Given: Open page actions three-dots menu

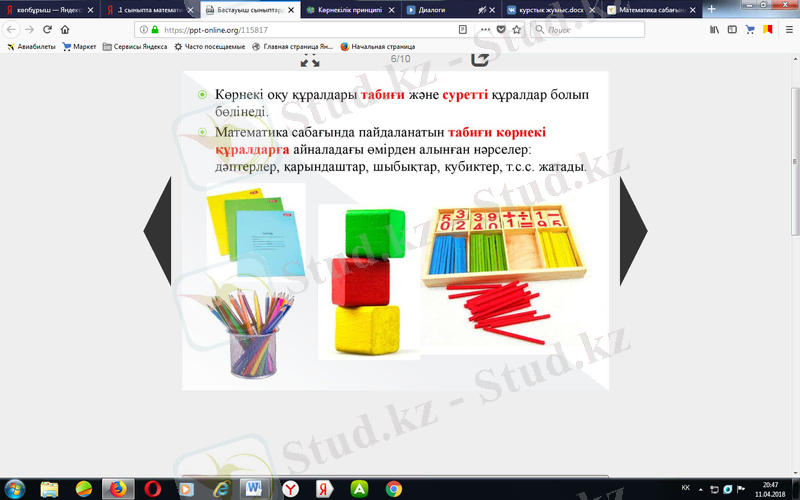Looking at the screenshot, I should (485, 30).
